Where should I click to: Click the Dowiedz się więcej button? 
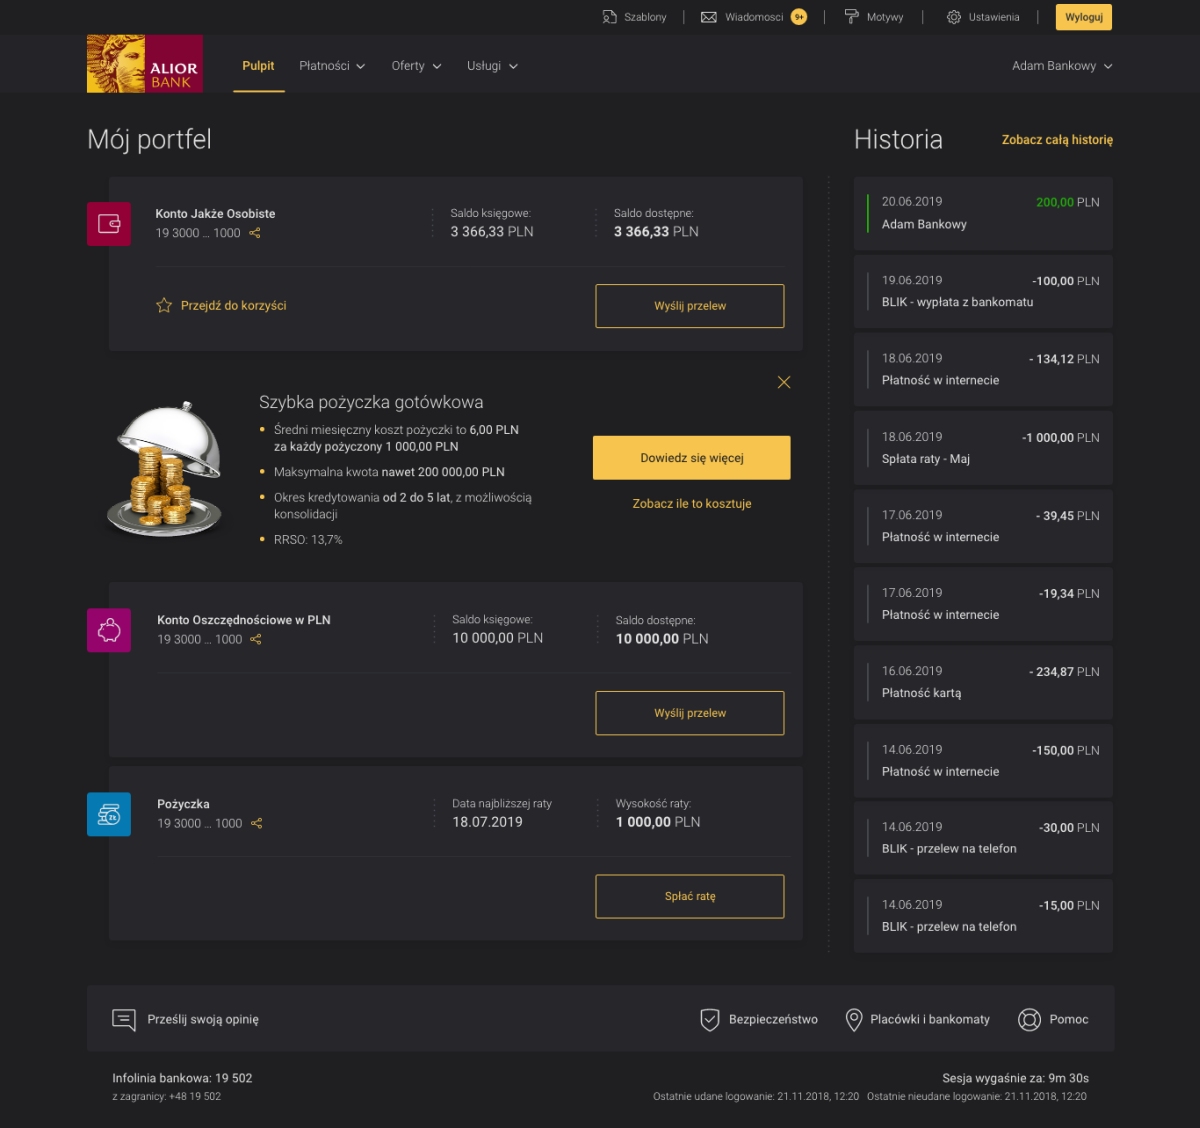click(x=692, y=458)
